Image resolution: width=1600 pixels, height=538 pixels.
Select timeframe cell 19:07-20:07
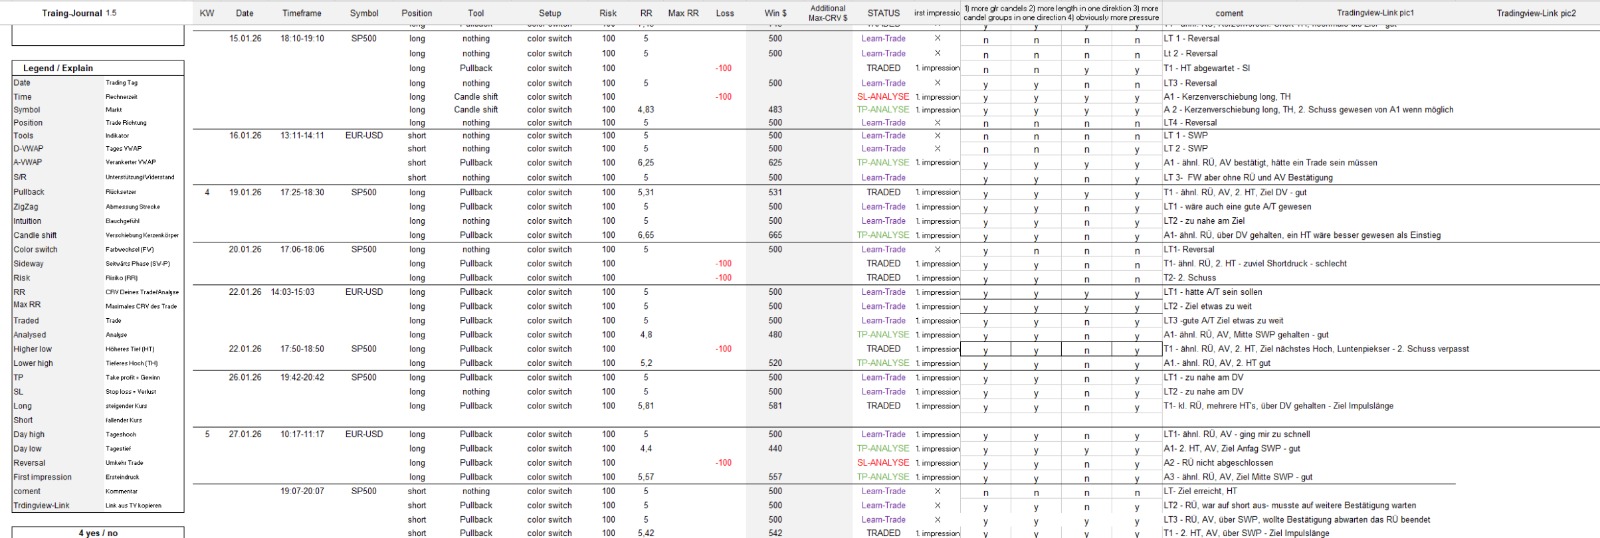302,491
